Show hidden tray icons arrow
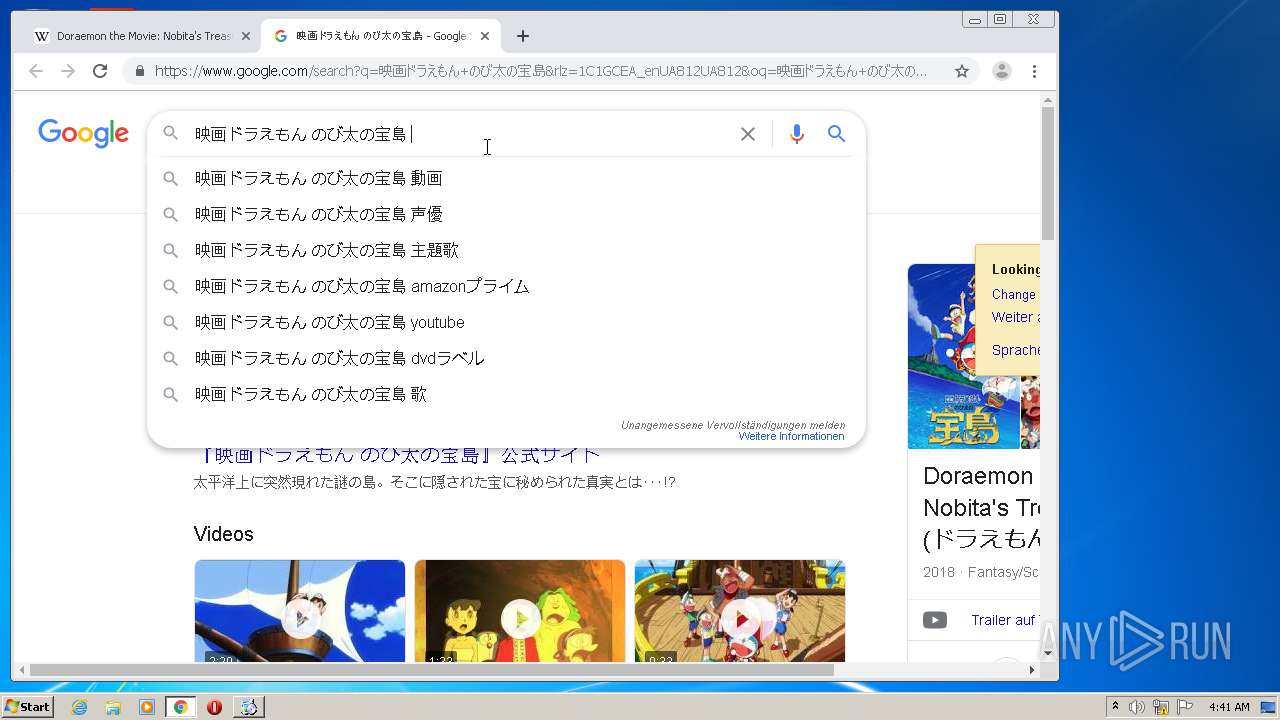 [1115, 707]
